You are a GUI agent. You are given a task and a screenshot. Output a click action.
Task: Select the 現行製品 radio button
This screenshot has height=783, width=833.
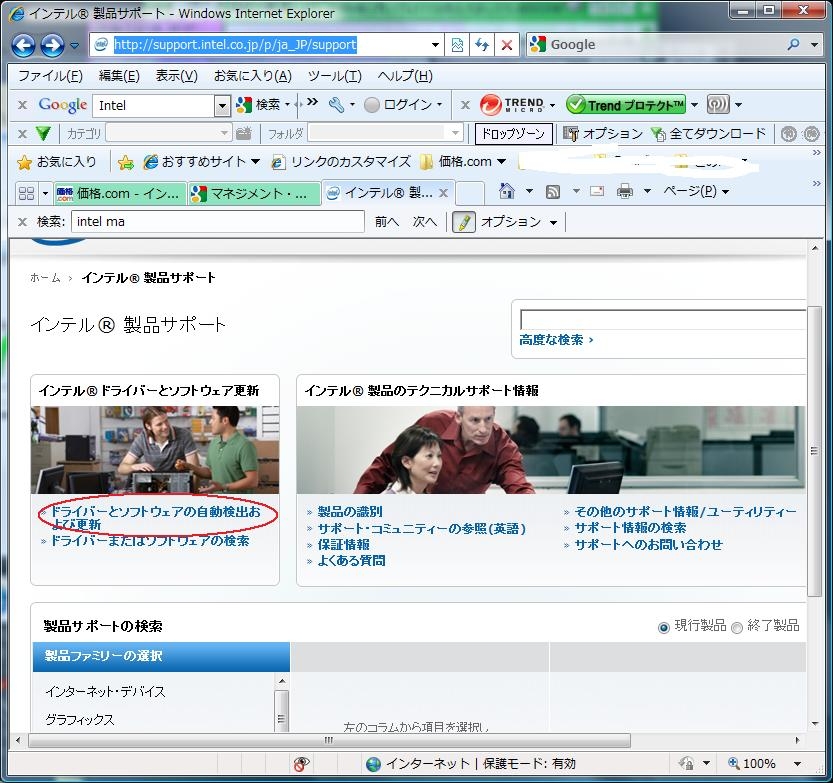(664, 628)
